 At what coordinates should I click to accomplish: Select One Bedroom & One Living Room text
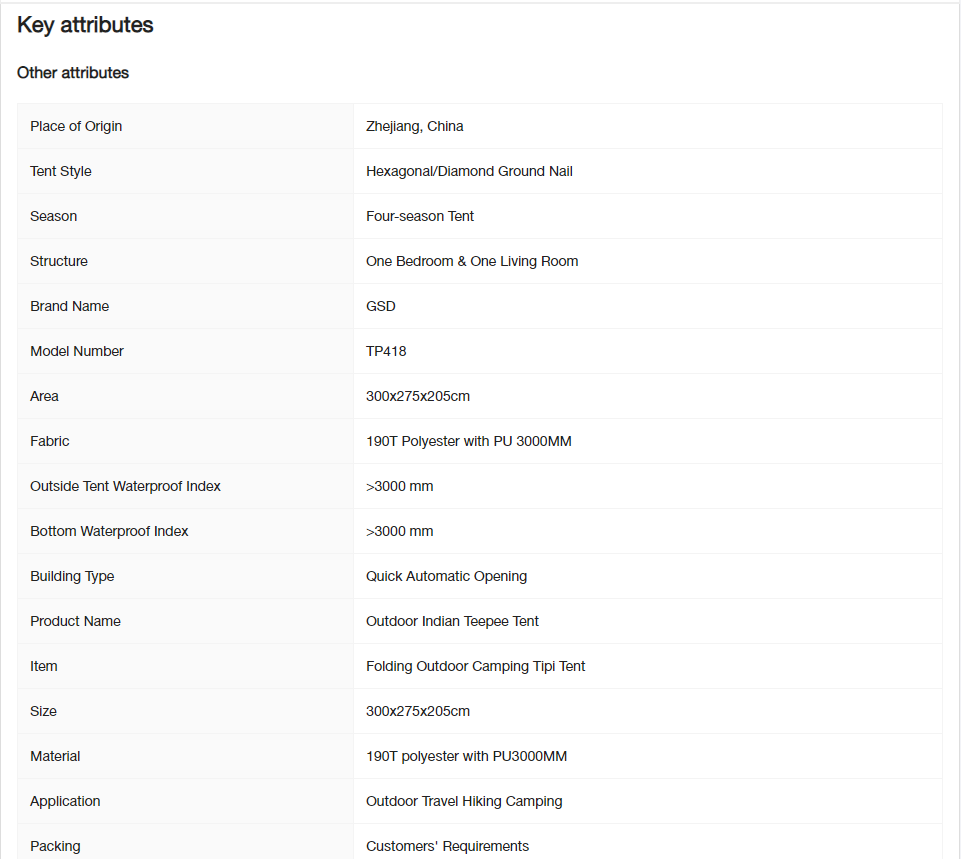coord(472,261)
